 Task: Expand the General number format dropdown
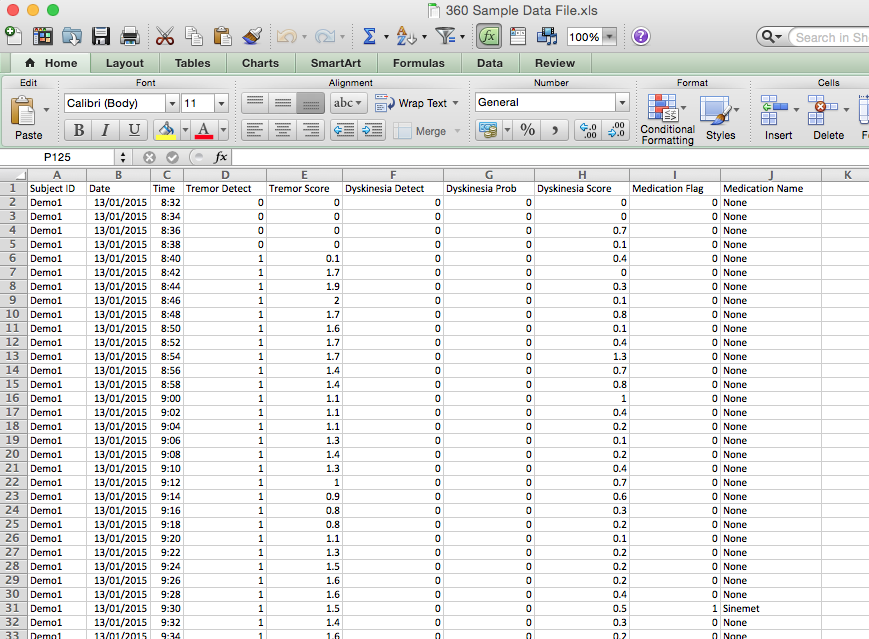(x=622, y=102)
